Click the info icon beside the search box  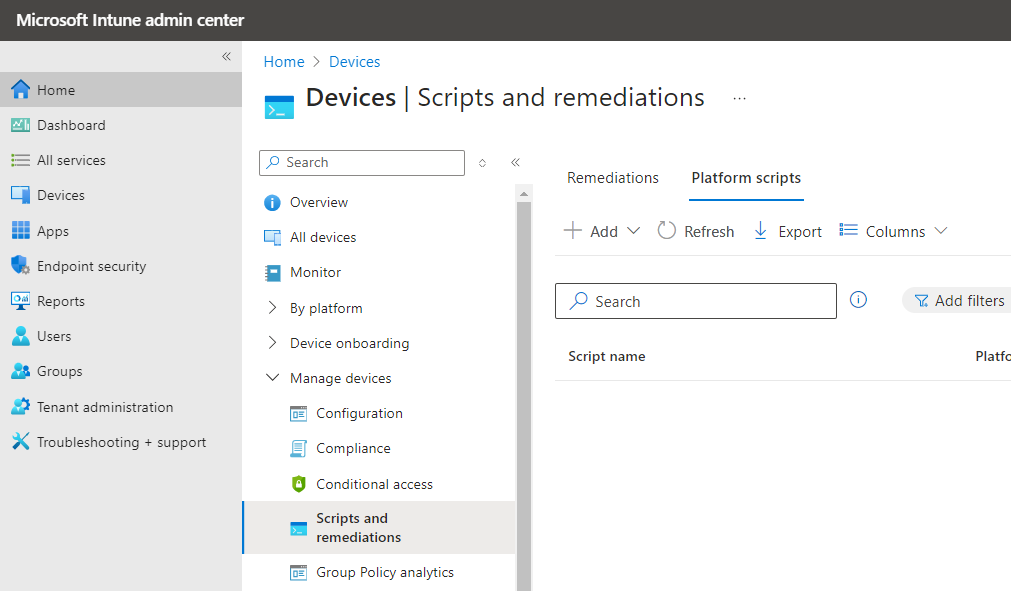(x=858, y=300)
